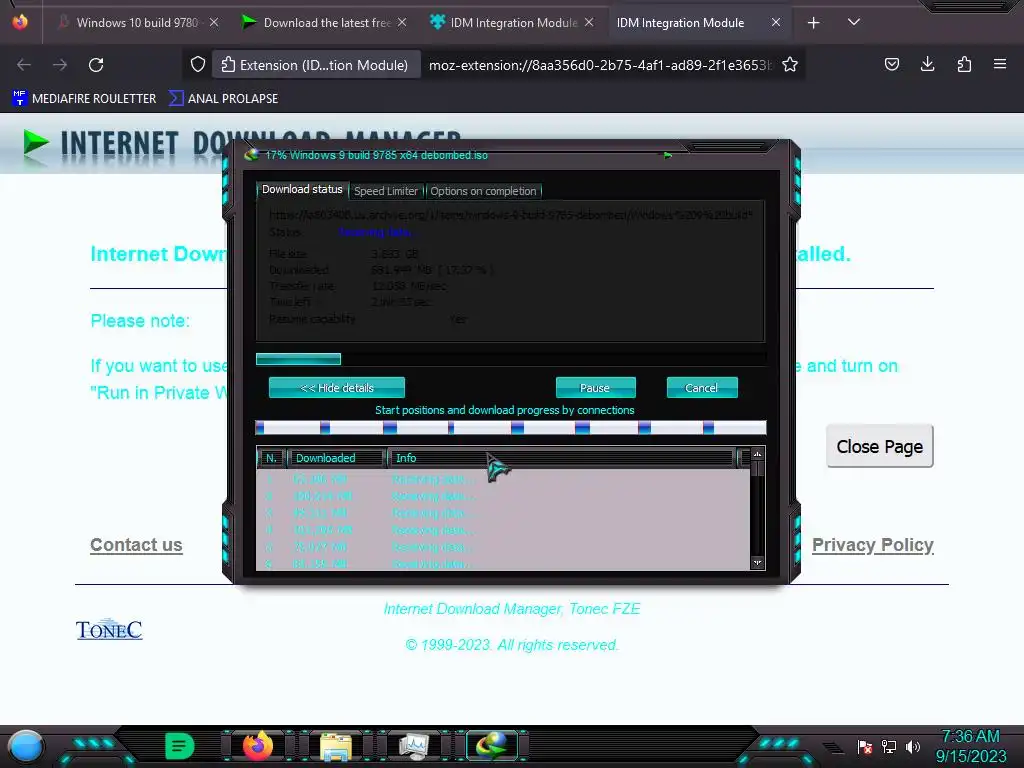Click the Internet Download Manager taskbar icon

tap(492, 746)
